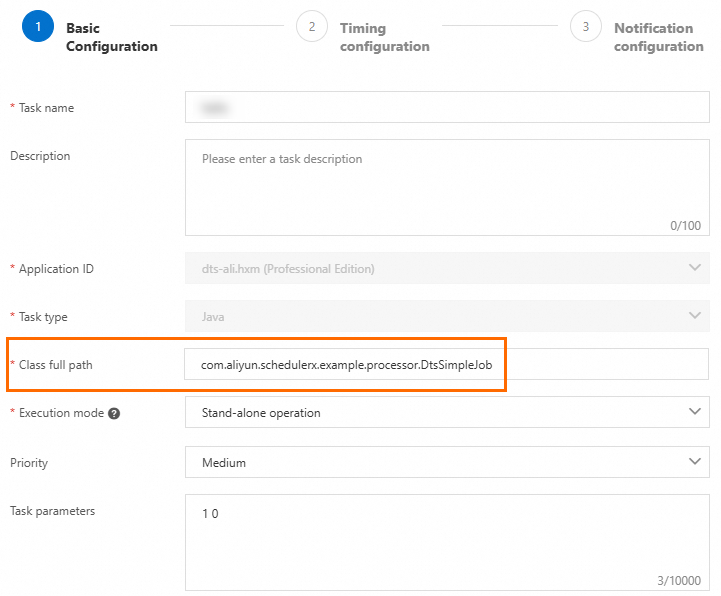Open the Medium priority dropdown
This screenshot has width=721, height=596.
point(447,462)
